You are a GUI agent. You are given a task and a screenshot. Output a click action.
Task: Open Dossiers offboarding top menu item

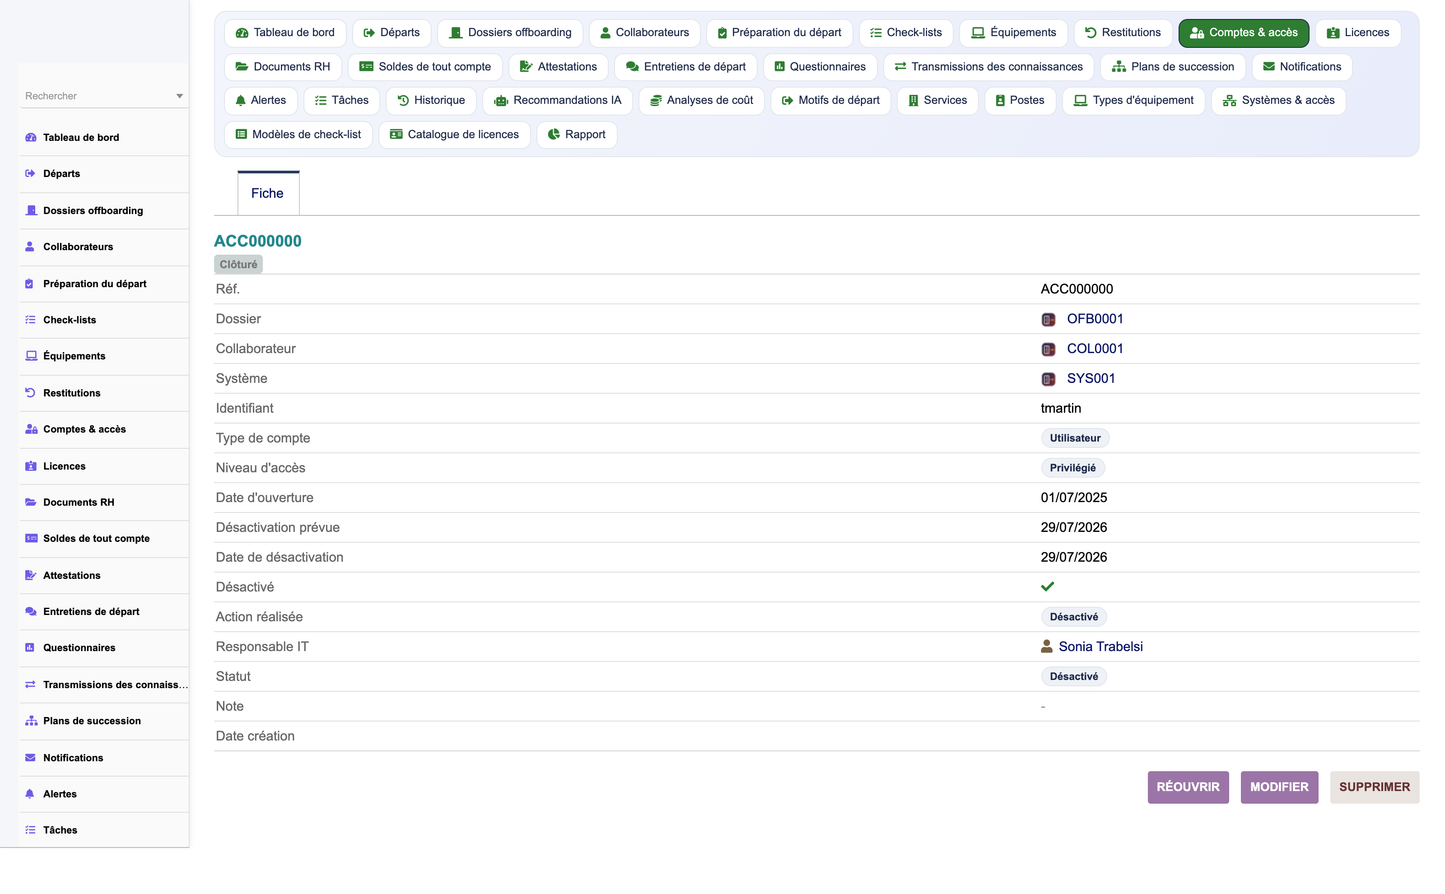click(x=510, y=33)
